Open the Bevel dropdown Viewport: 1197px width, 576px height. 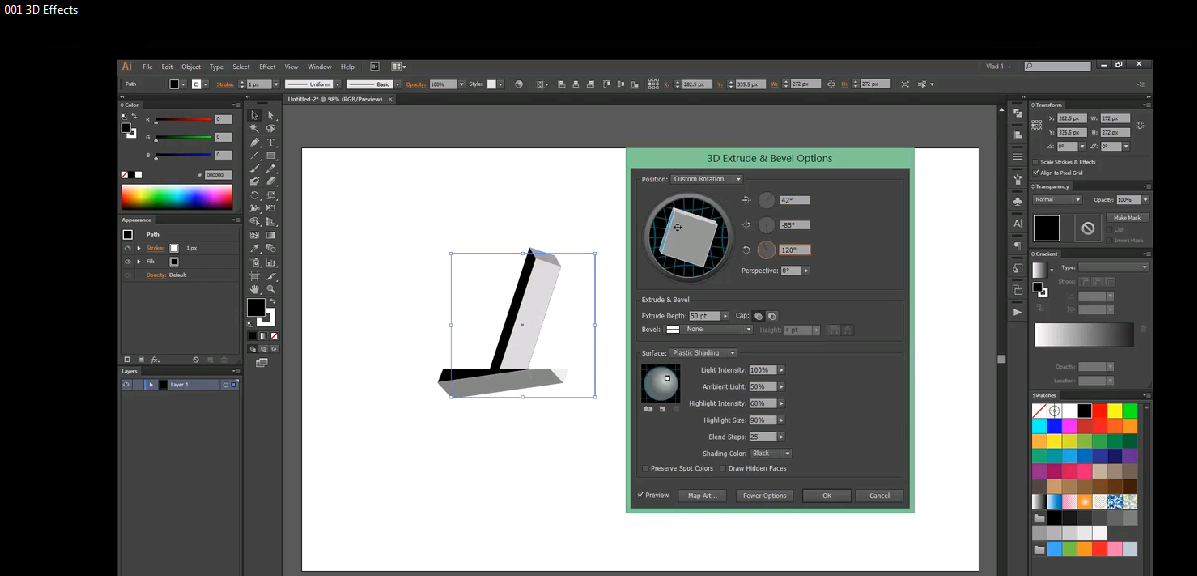[x=709, y=331]
